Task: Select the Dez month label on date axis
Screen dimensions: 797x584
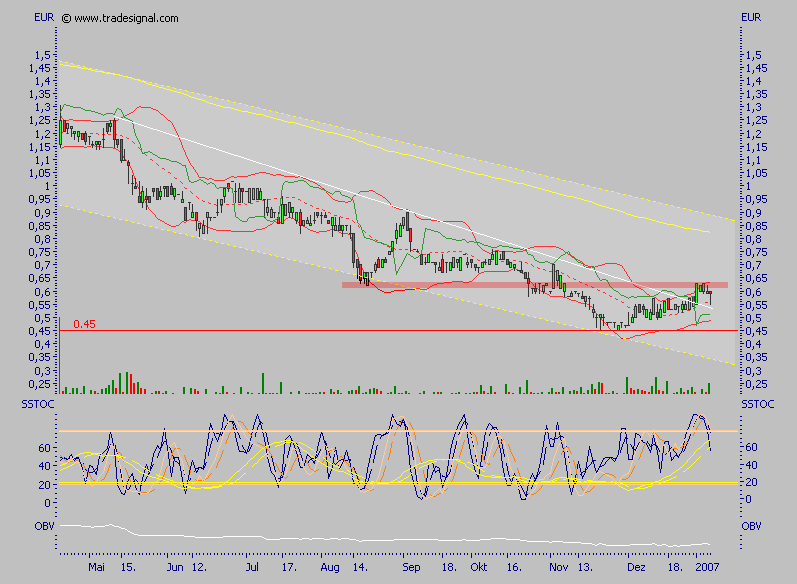Action: (637, 566)
